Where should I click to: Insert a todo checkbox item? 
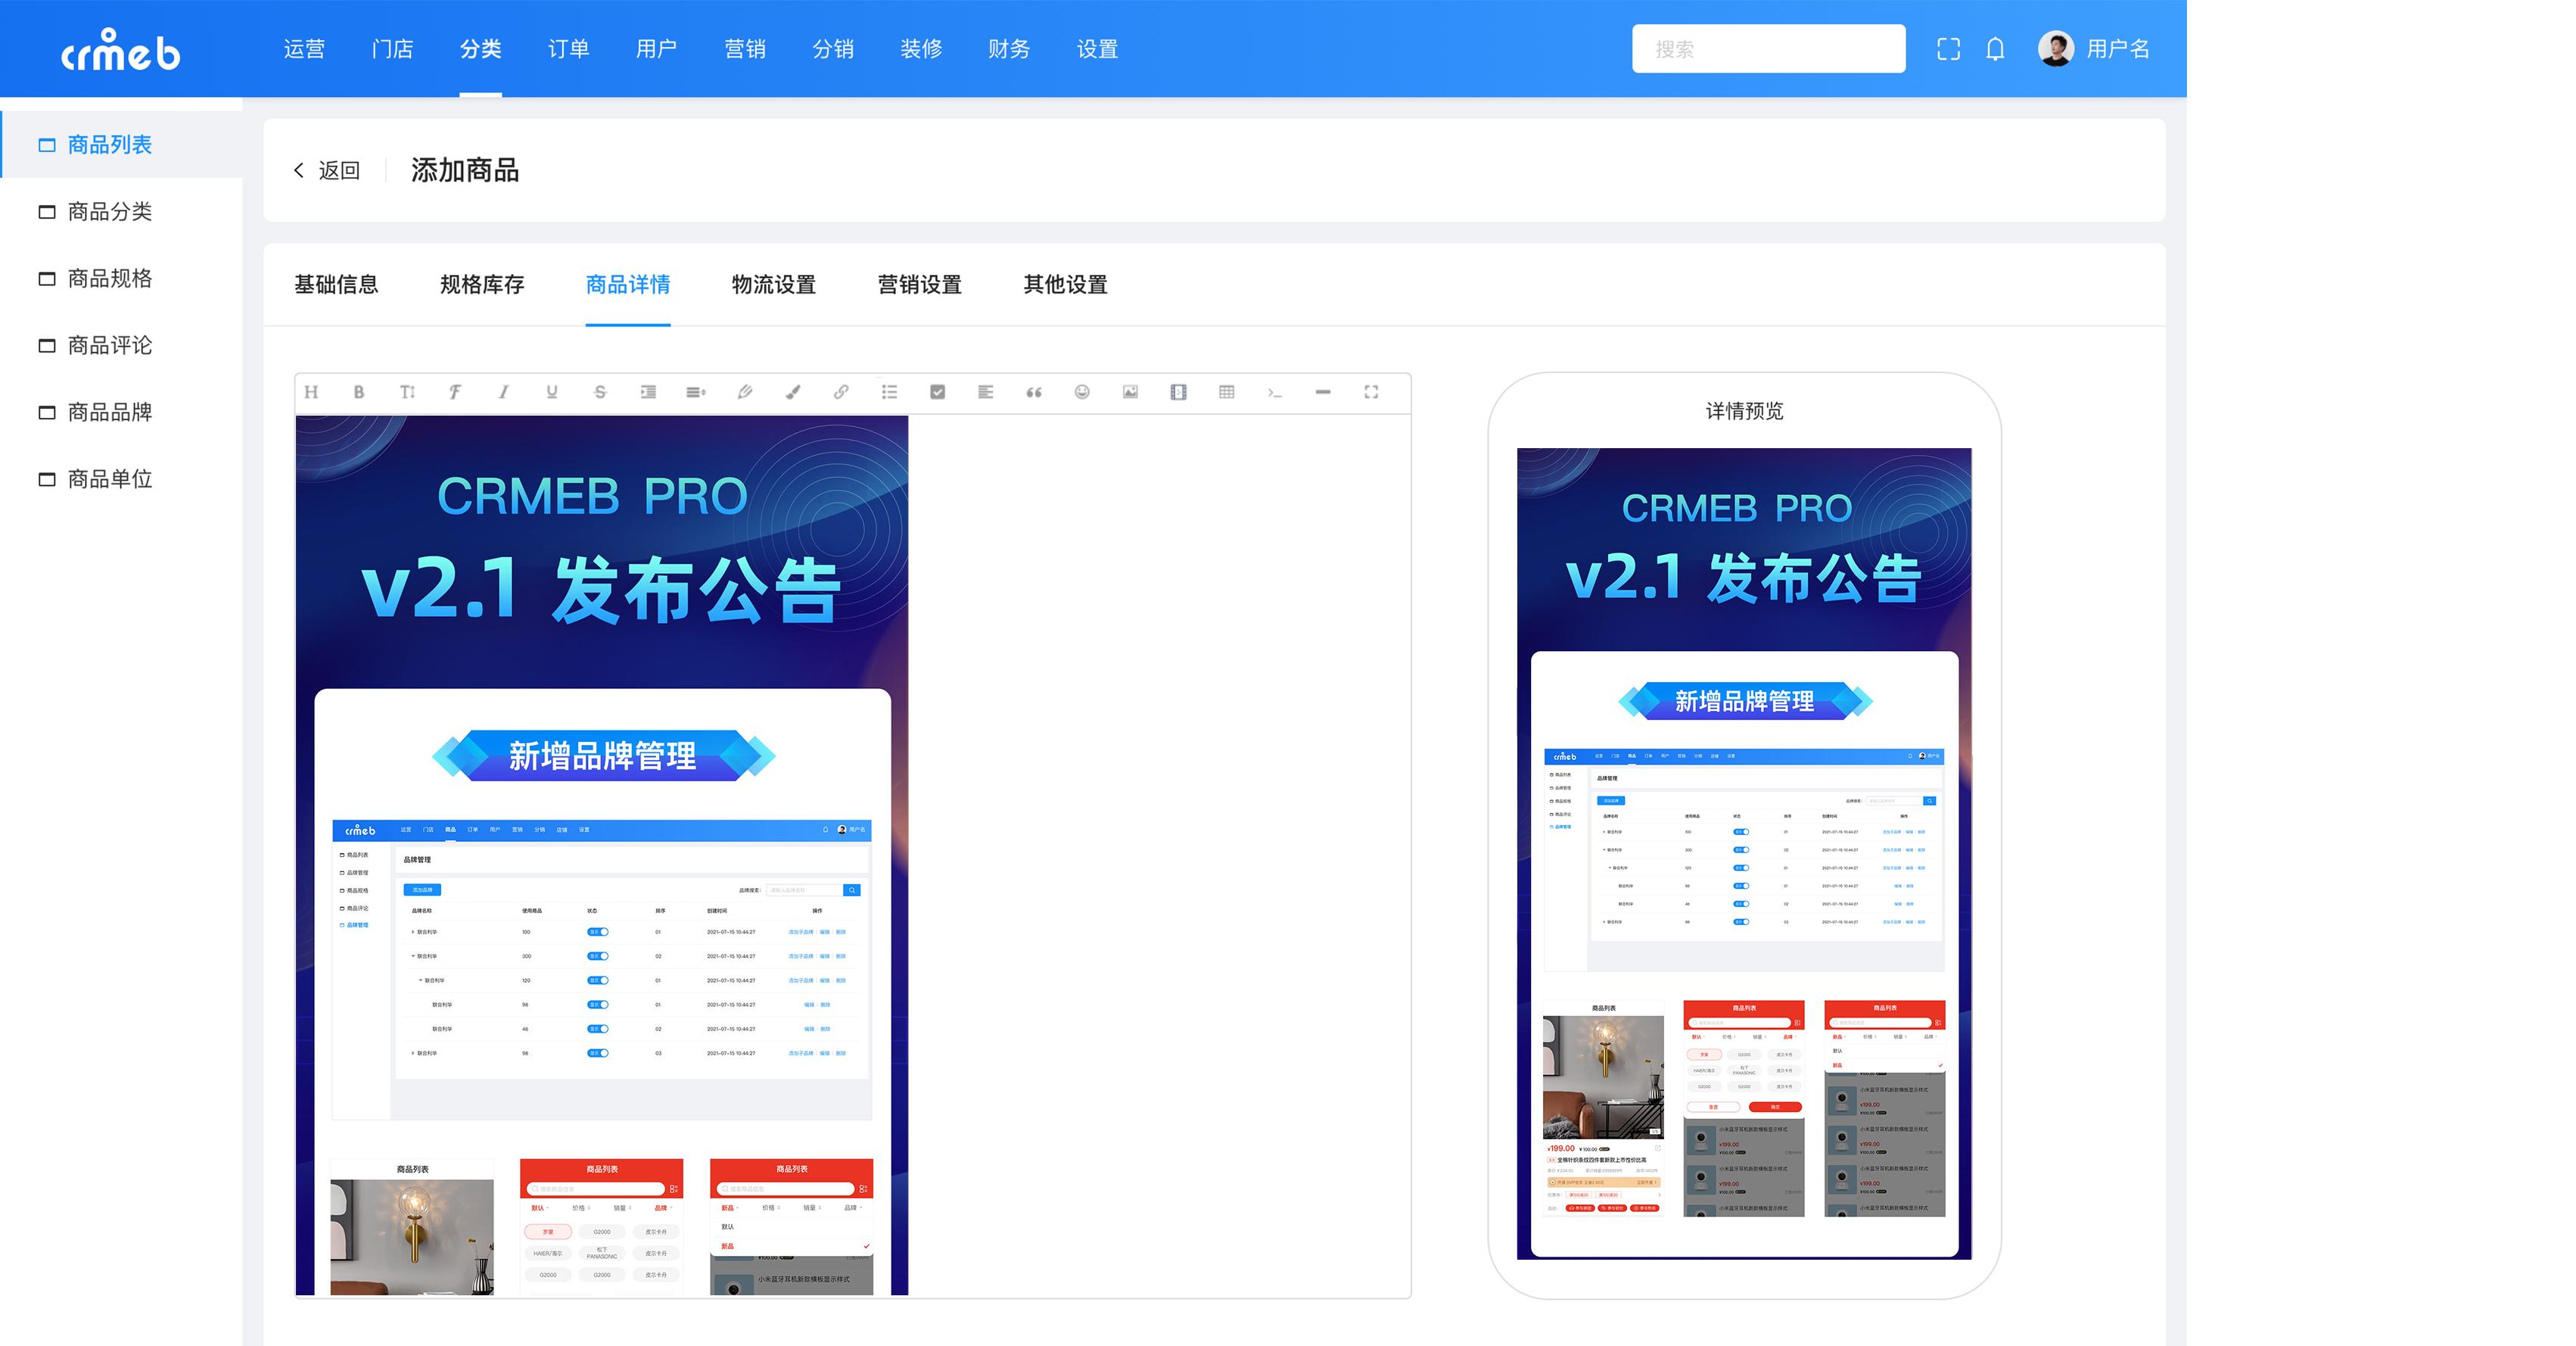pos(937,392)
